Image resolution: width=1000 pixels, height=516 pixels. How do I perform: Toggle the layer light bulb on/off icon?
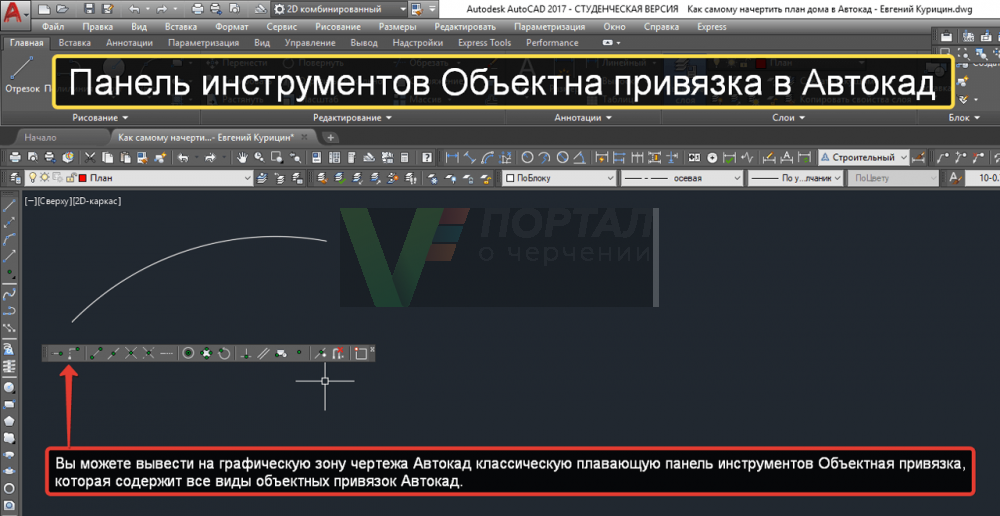click(31, 178)
